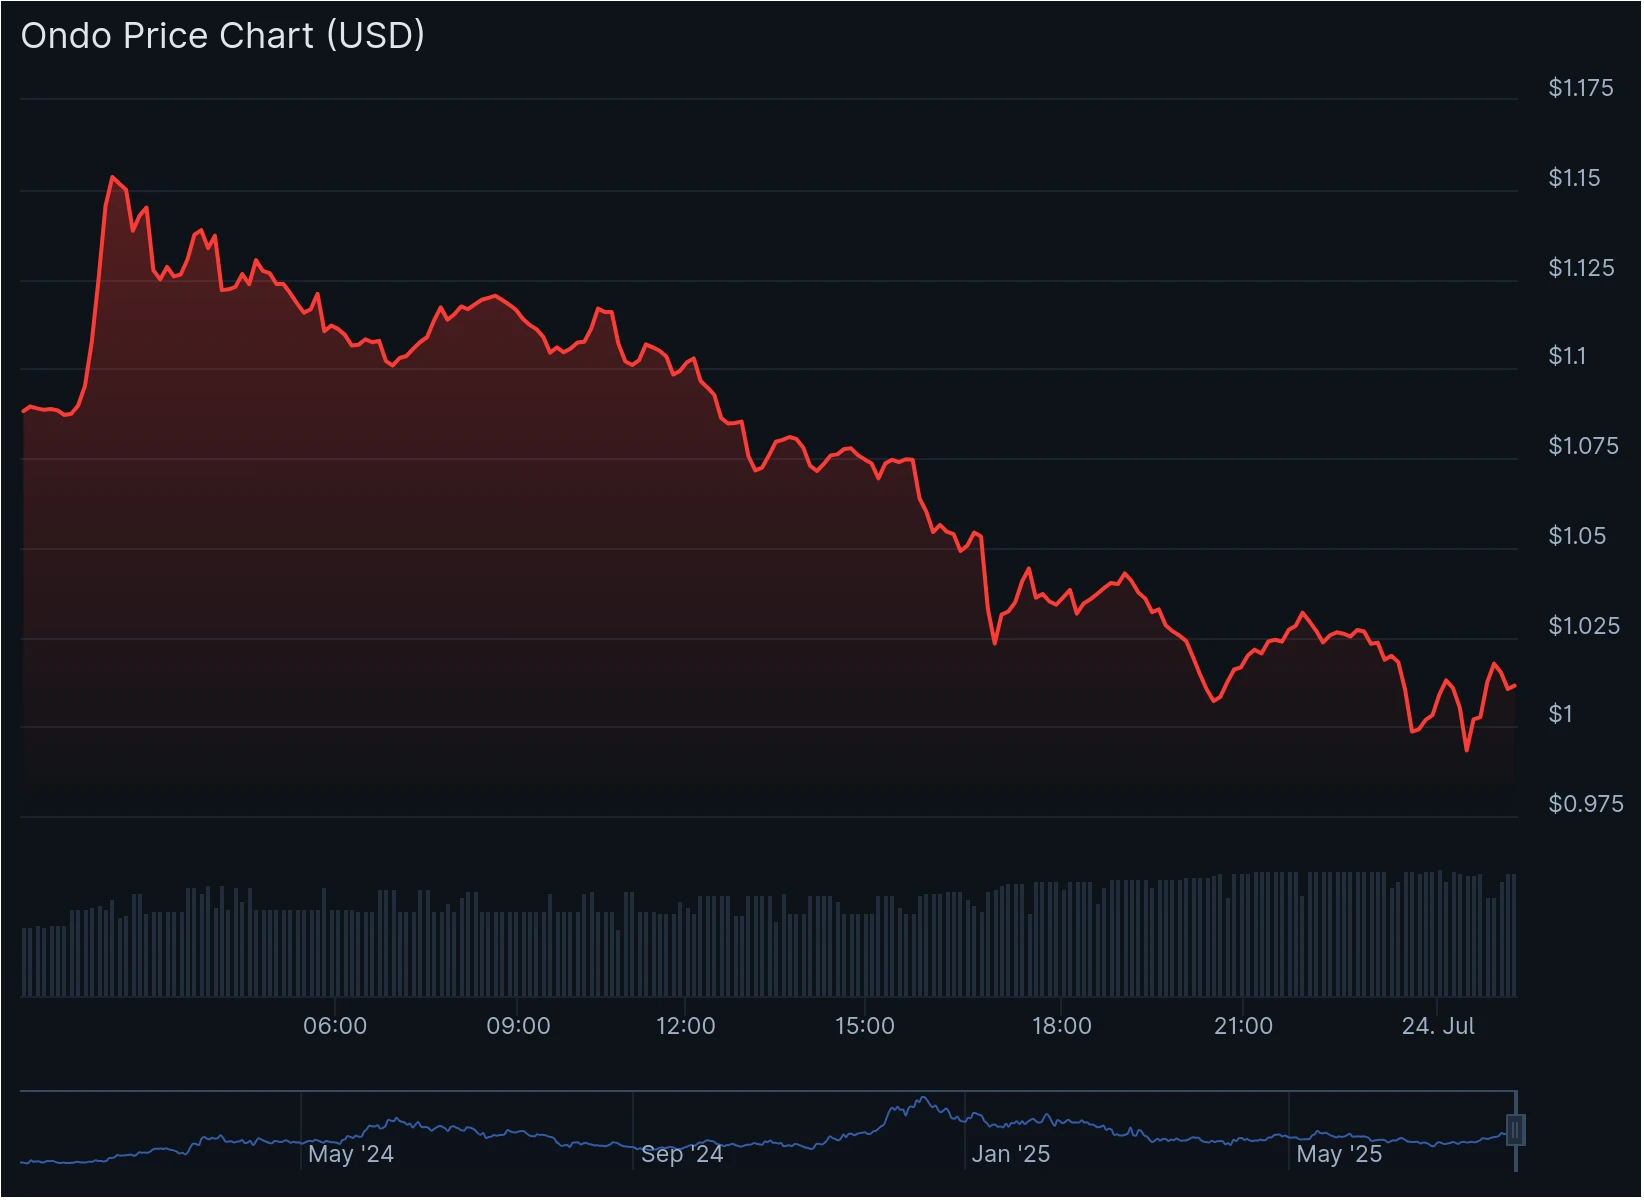Click the 'Ondo Price Chart (USD)' title
The width and height of the screenshot is (1644, 1200).
pos(223,36)
